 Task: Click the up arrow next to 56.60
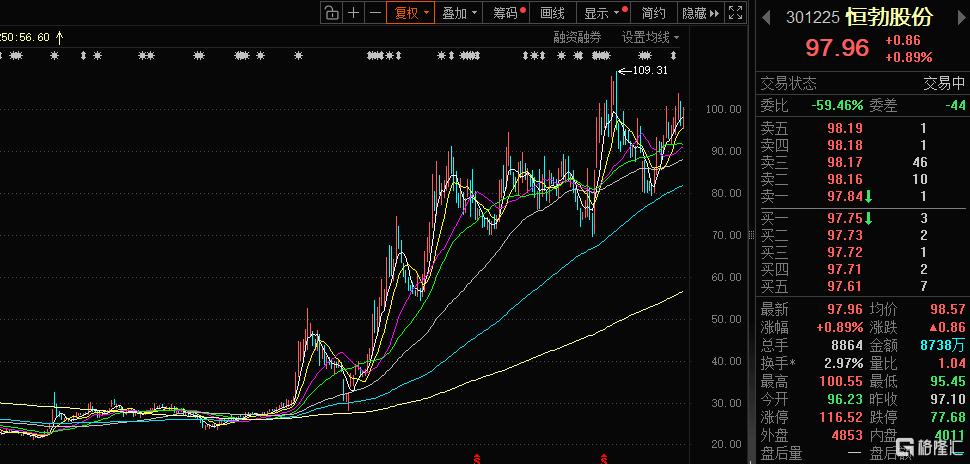[x=59, y=37]
